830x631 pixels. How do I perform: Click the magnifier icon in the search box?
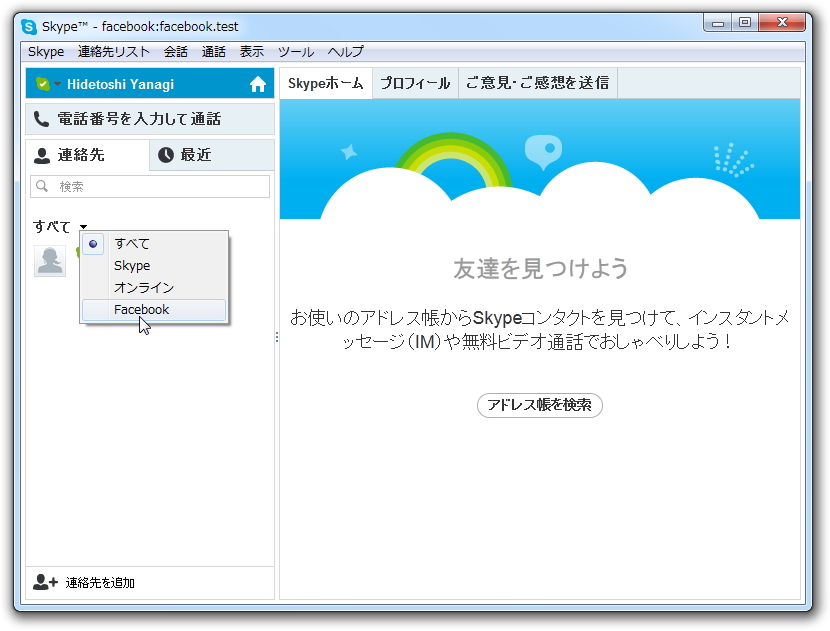[43, 186]
